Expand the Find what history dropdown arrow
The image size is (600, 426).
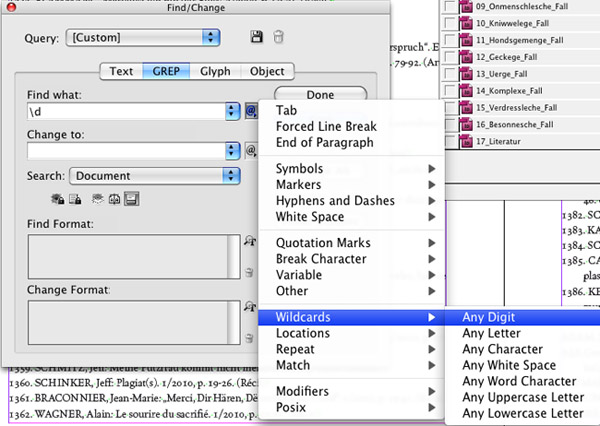point(232,111)
